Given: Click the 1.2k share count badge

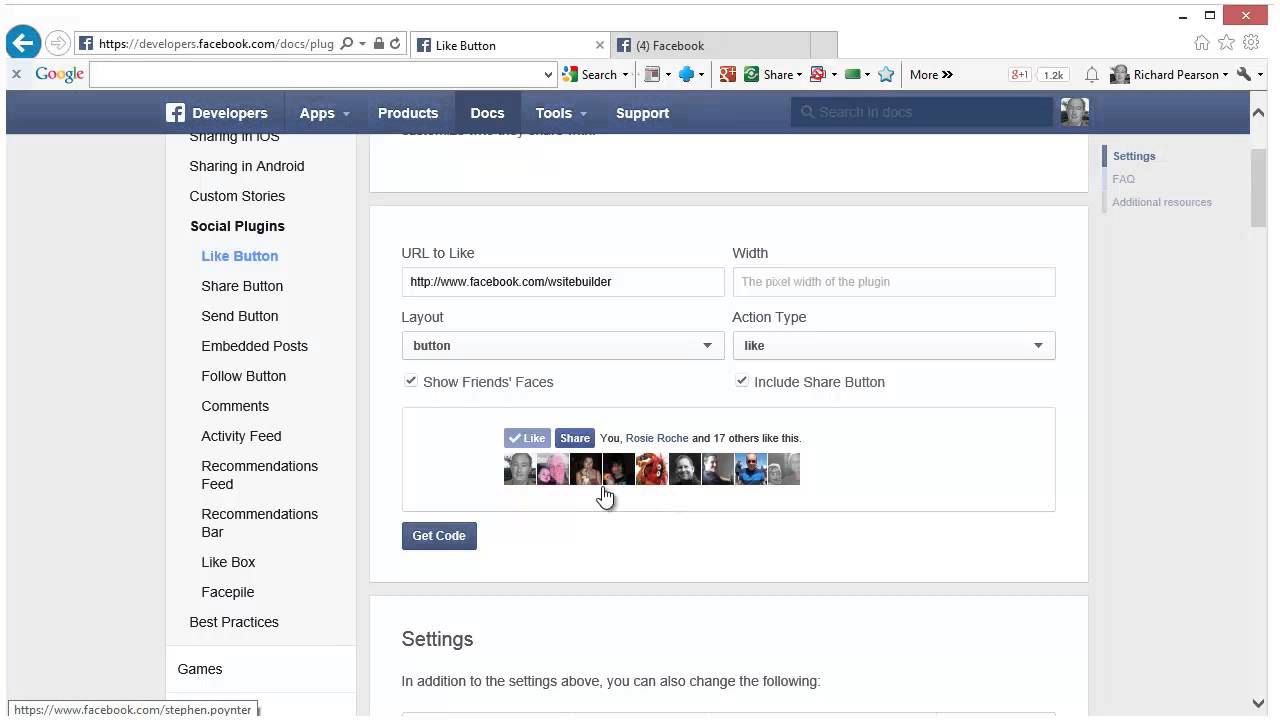Looking at the screenshot, I should coord(1053,74).
